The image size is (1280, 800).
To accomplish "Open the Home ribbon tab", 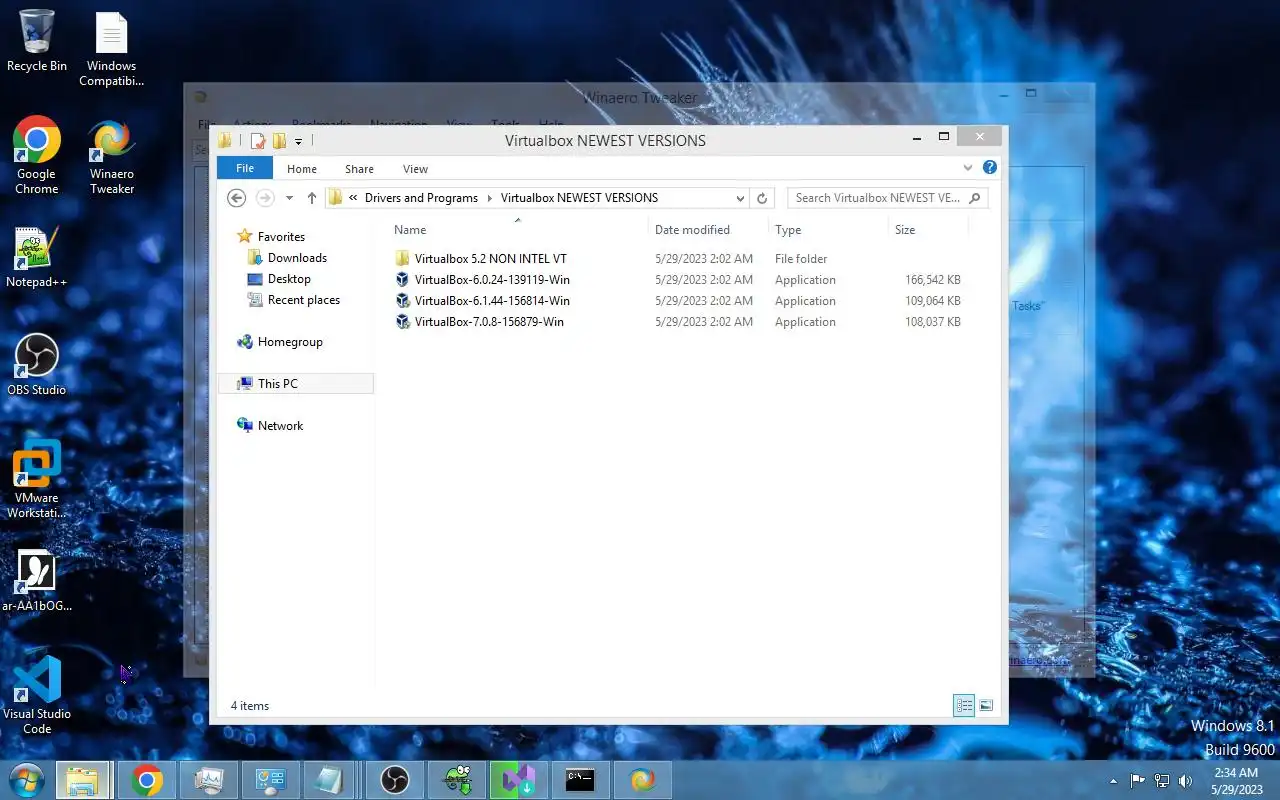I will 302,169.
